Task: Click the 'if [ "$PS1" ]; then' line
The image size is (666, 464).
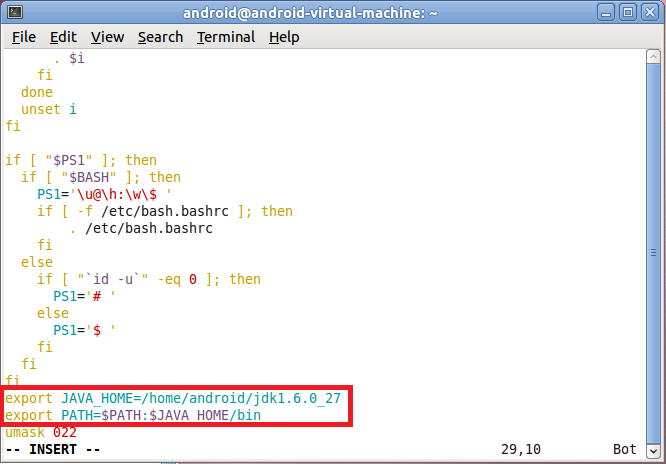Action: (x=81, y=160)
